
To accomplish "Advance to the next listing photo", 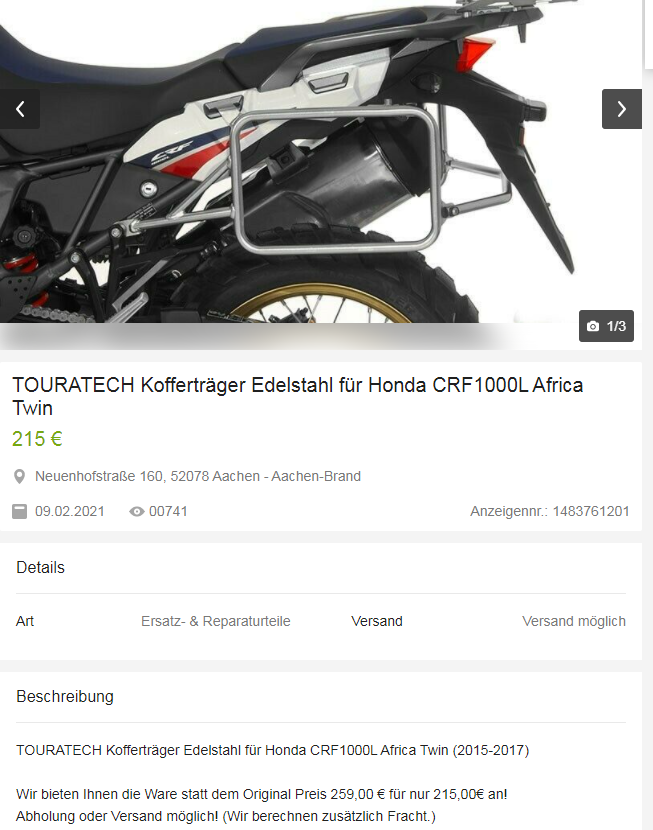I will [x=622, y=109].
